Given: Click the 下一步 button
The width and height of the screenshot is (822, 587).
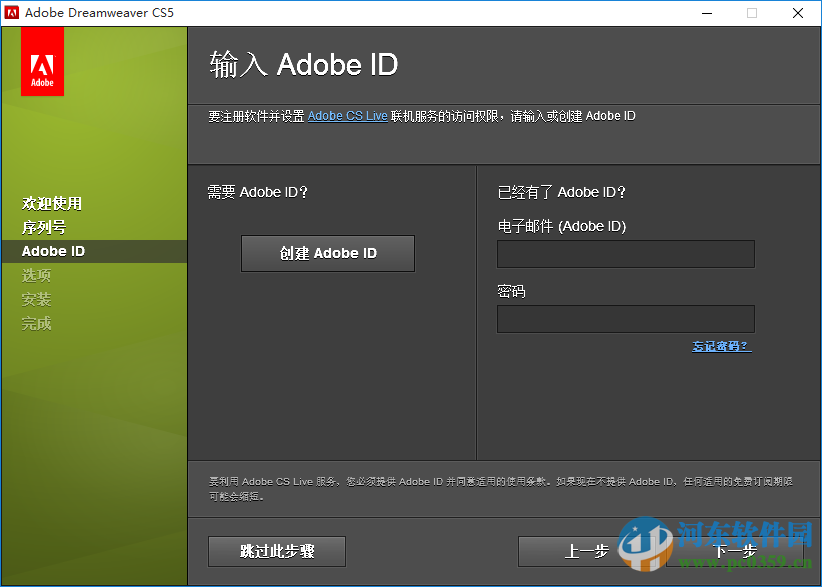Looking at the screenshot, I should [736, 551].
